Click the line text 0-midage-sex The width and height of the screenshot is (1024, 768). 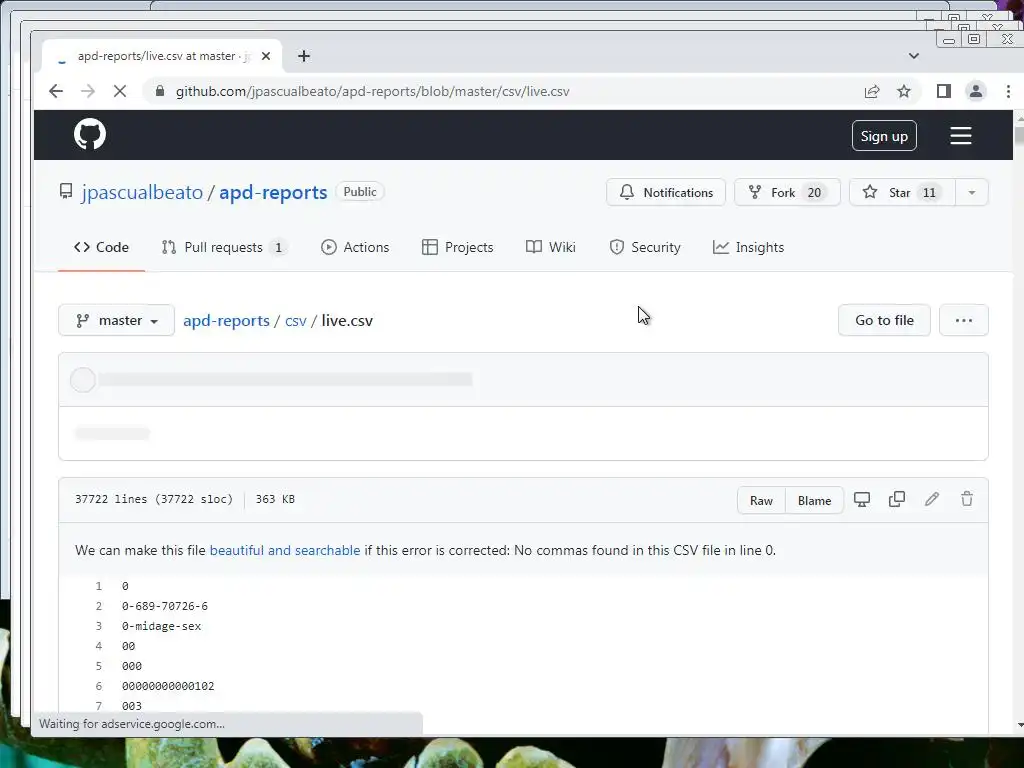point(161,626)
